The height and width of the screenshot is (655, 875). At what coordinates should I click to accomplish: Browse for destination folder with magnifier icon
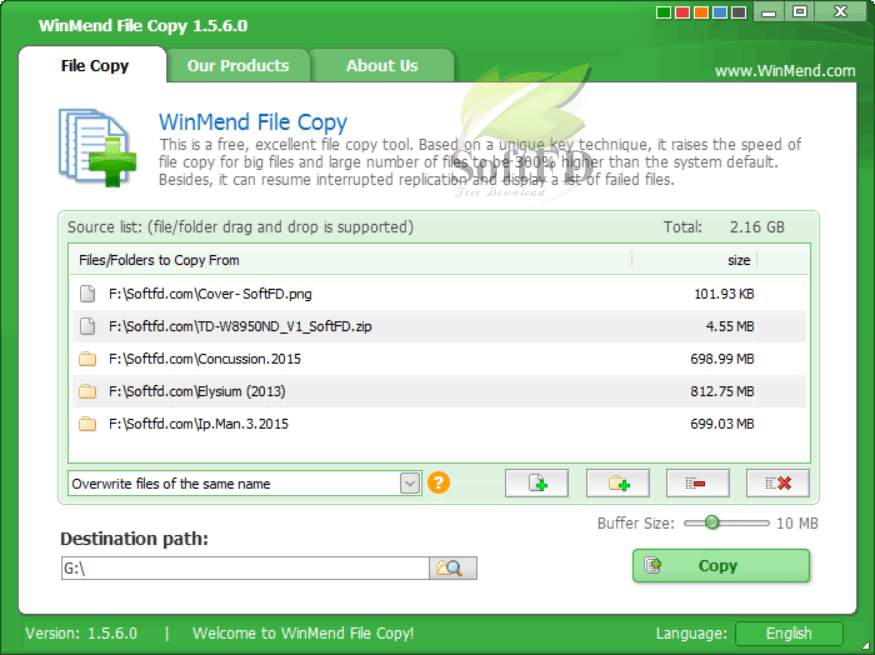point(453,568)
